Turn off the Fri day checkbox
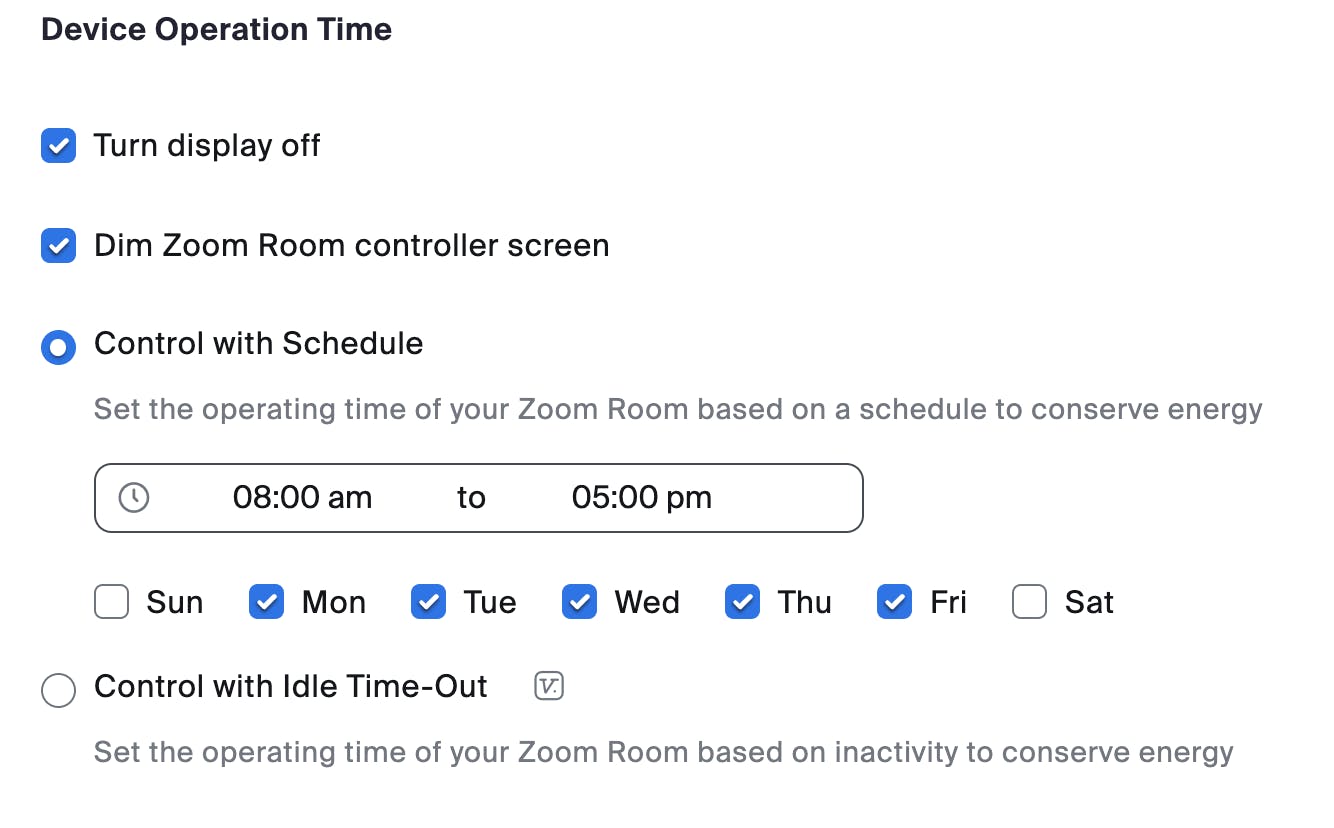The image size is (1334, 828). click(894, 603)
